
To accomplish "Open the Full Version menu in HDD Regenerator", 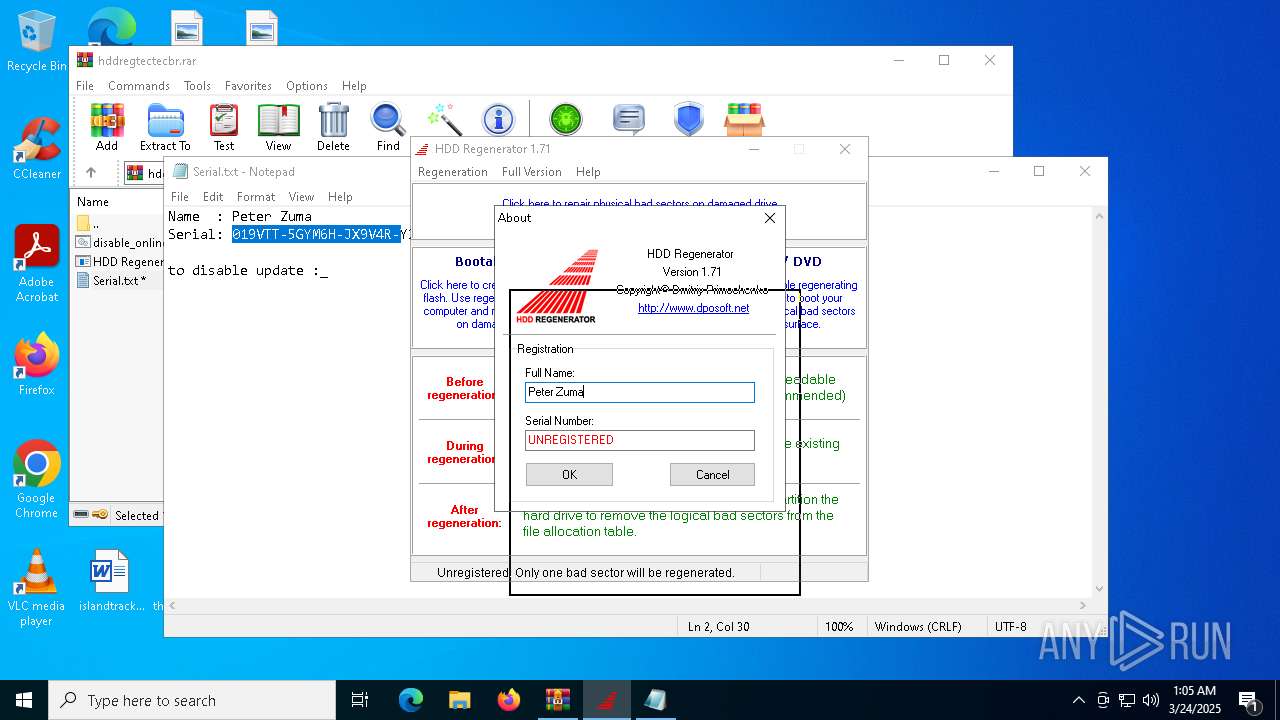I will pos(532,172).
